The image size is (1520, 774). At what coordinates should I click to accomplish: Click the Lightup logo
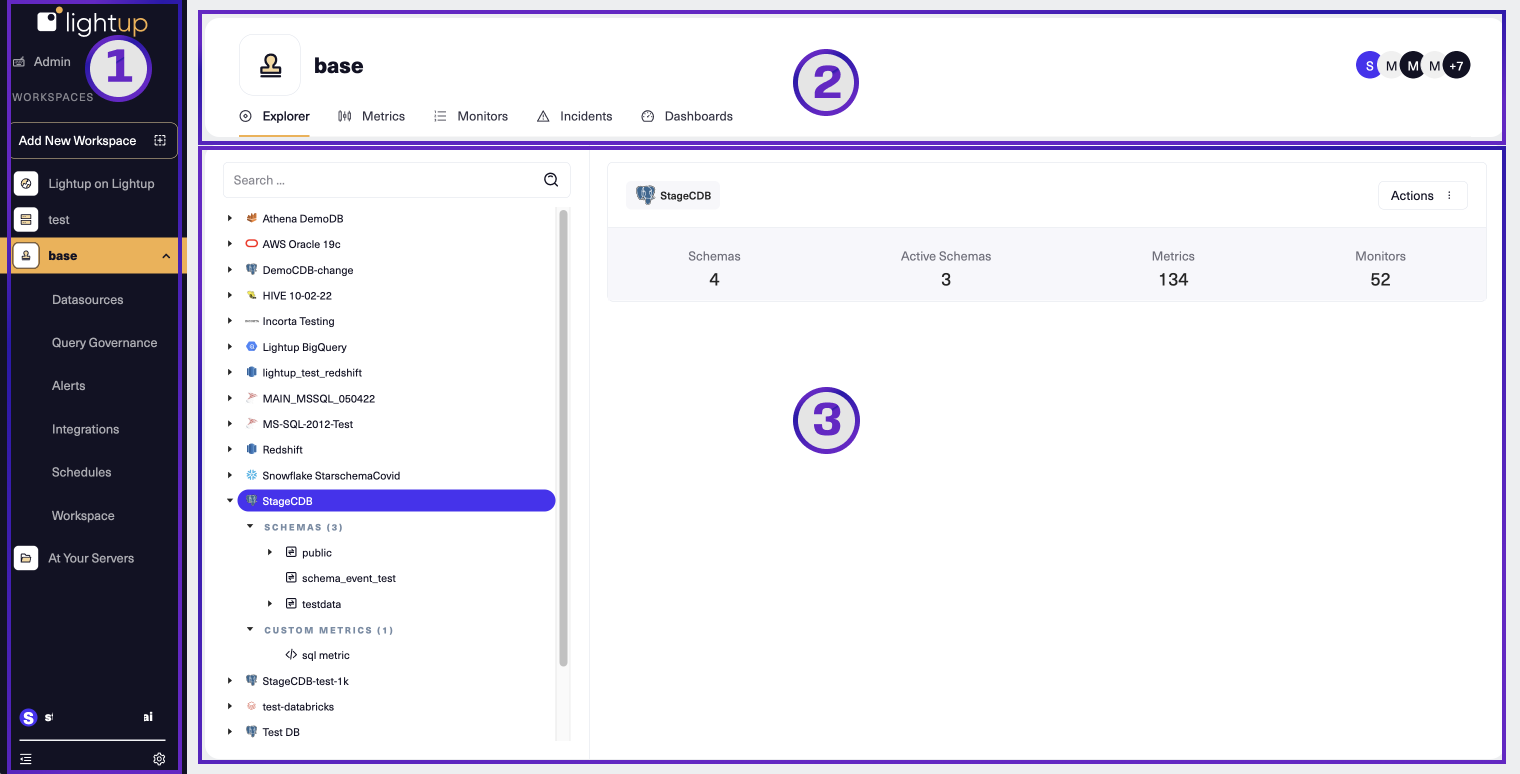tap(91, 22)
